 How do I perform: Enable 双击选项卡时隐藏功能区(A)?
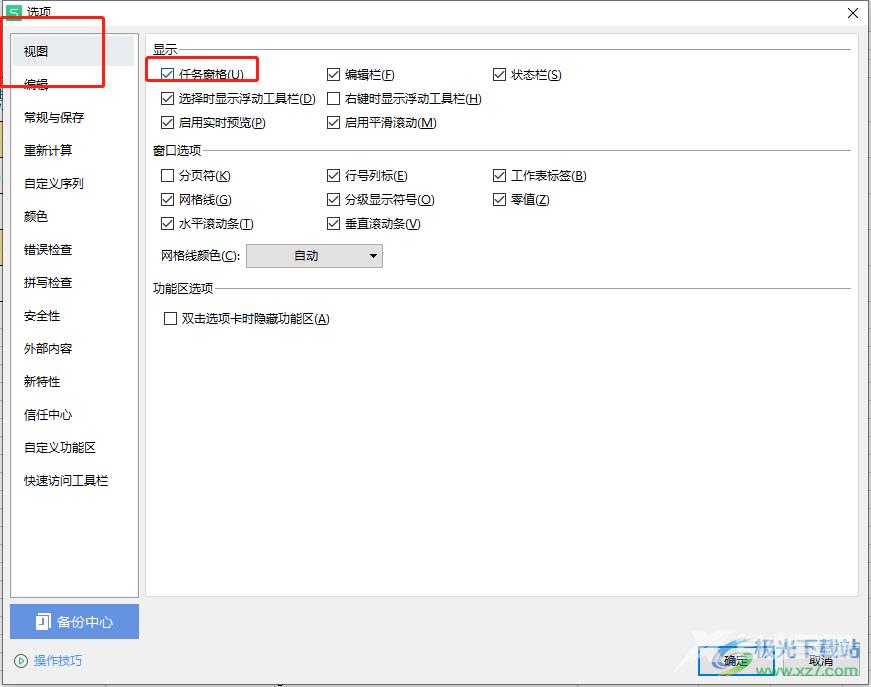tap(170, 319)
